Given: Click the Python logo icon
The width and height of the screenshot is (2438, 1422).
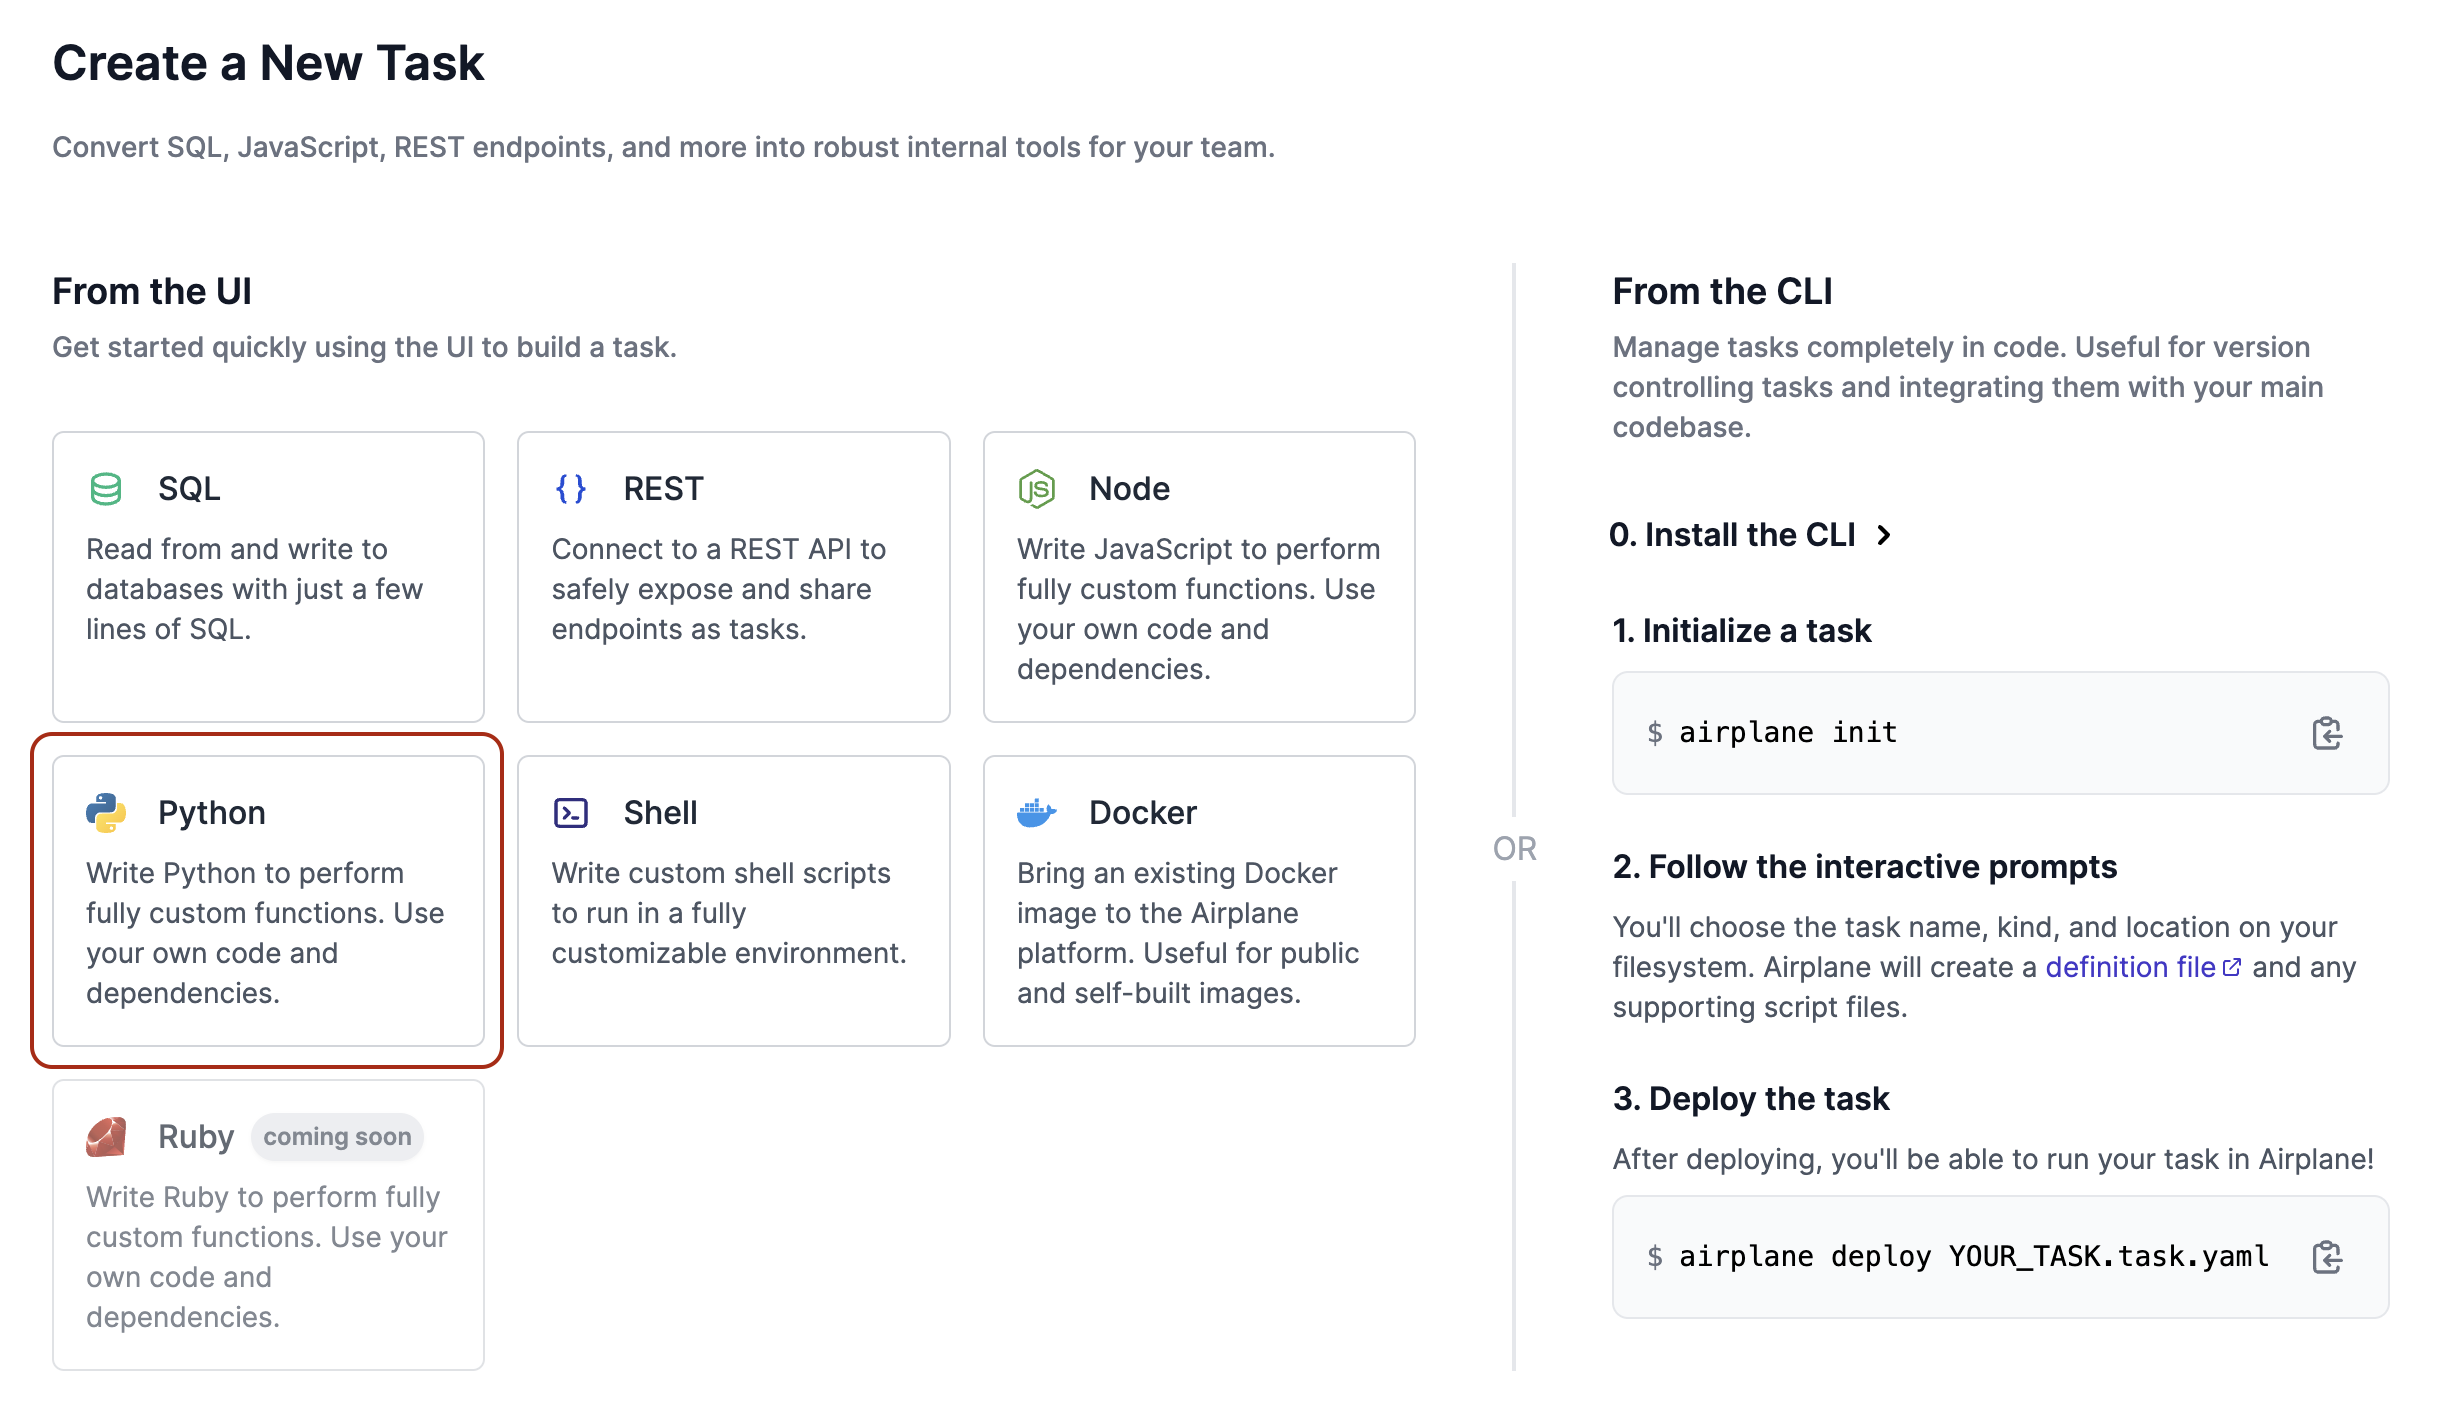Looking at the screenshot, I should click(x=106, y=813).
